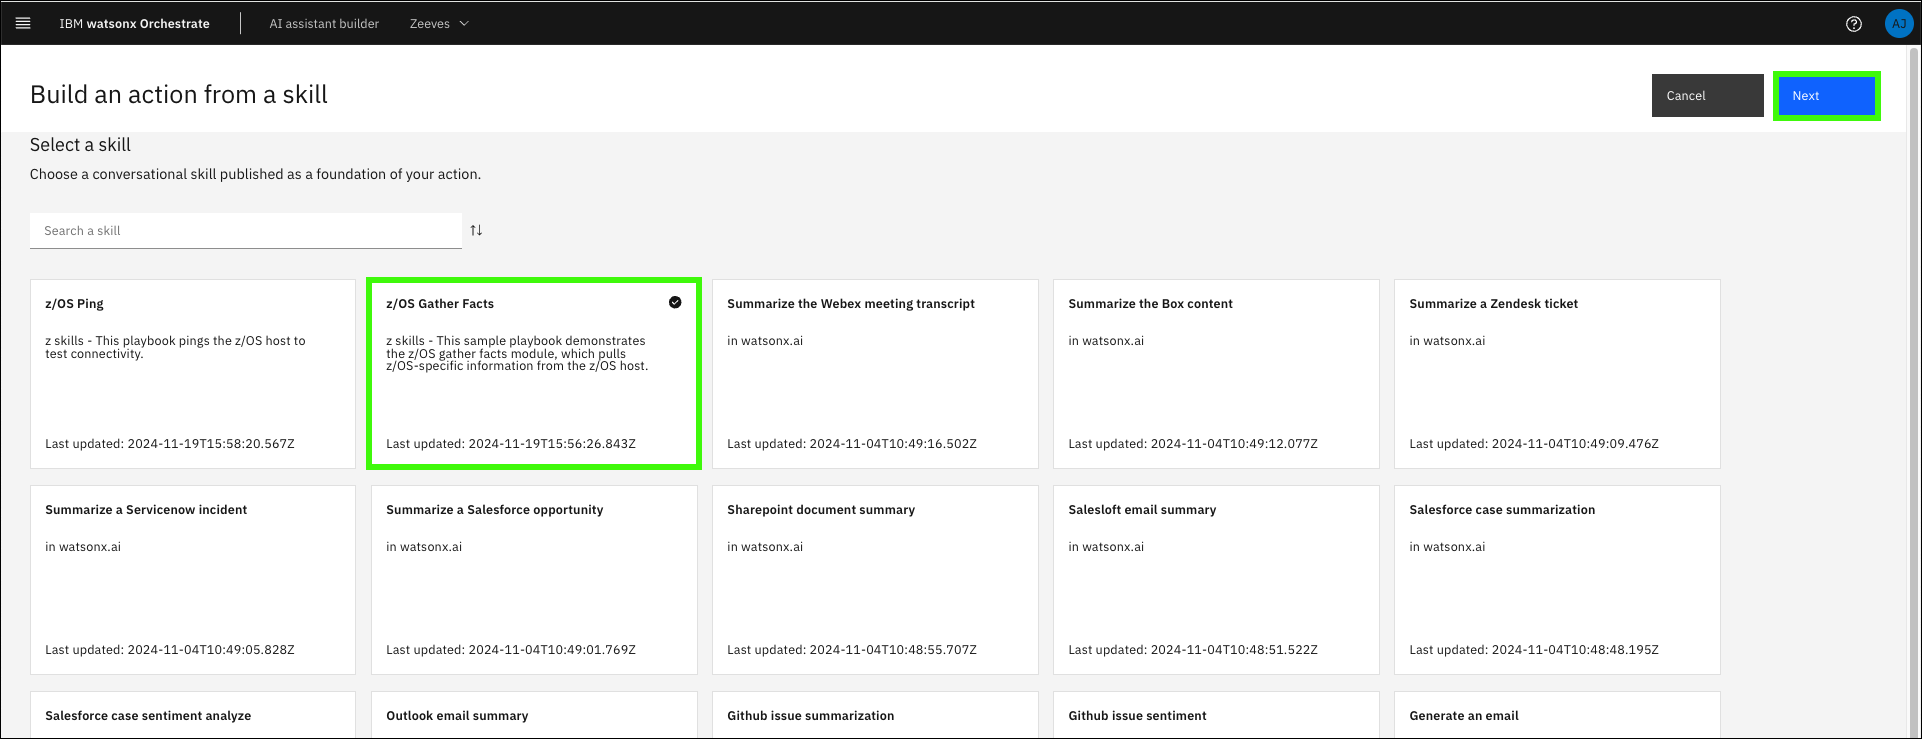The image size is (1922, 739).
Task: Expand the Zeeves assistant dropdown
Action: (439, 24)
